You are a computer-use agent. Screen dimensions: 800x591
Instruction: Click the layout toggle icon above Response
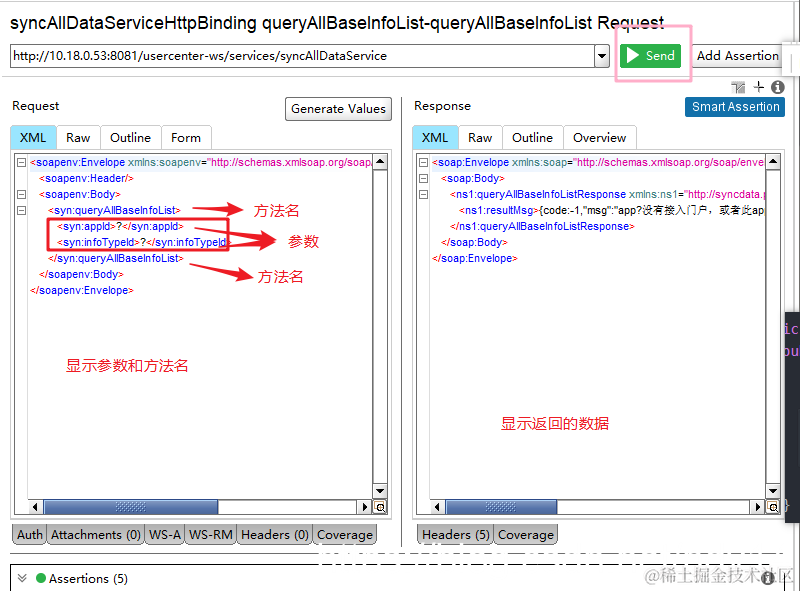pos(738,87)
